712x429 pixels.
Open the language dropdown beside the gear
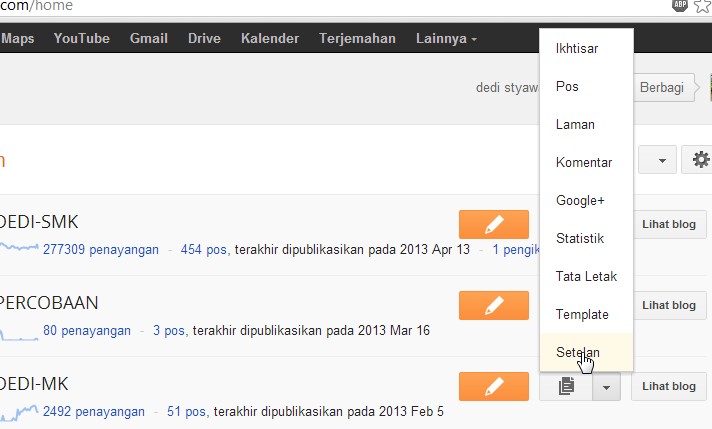pos(658,160)
